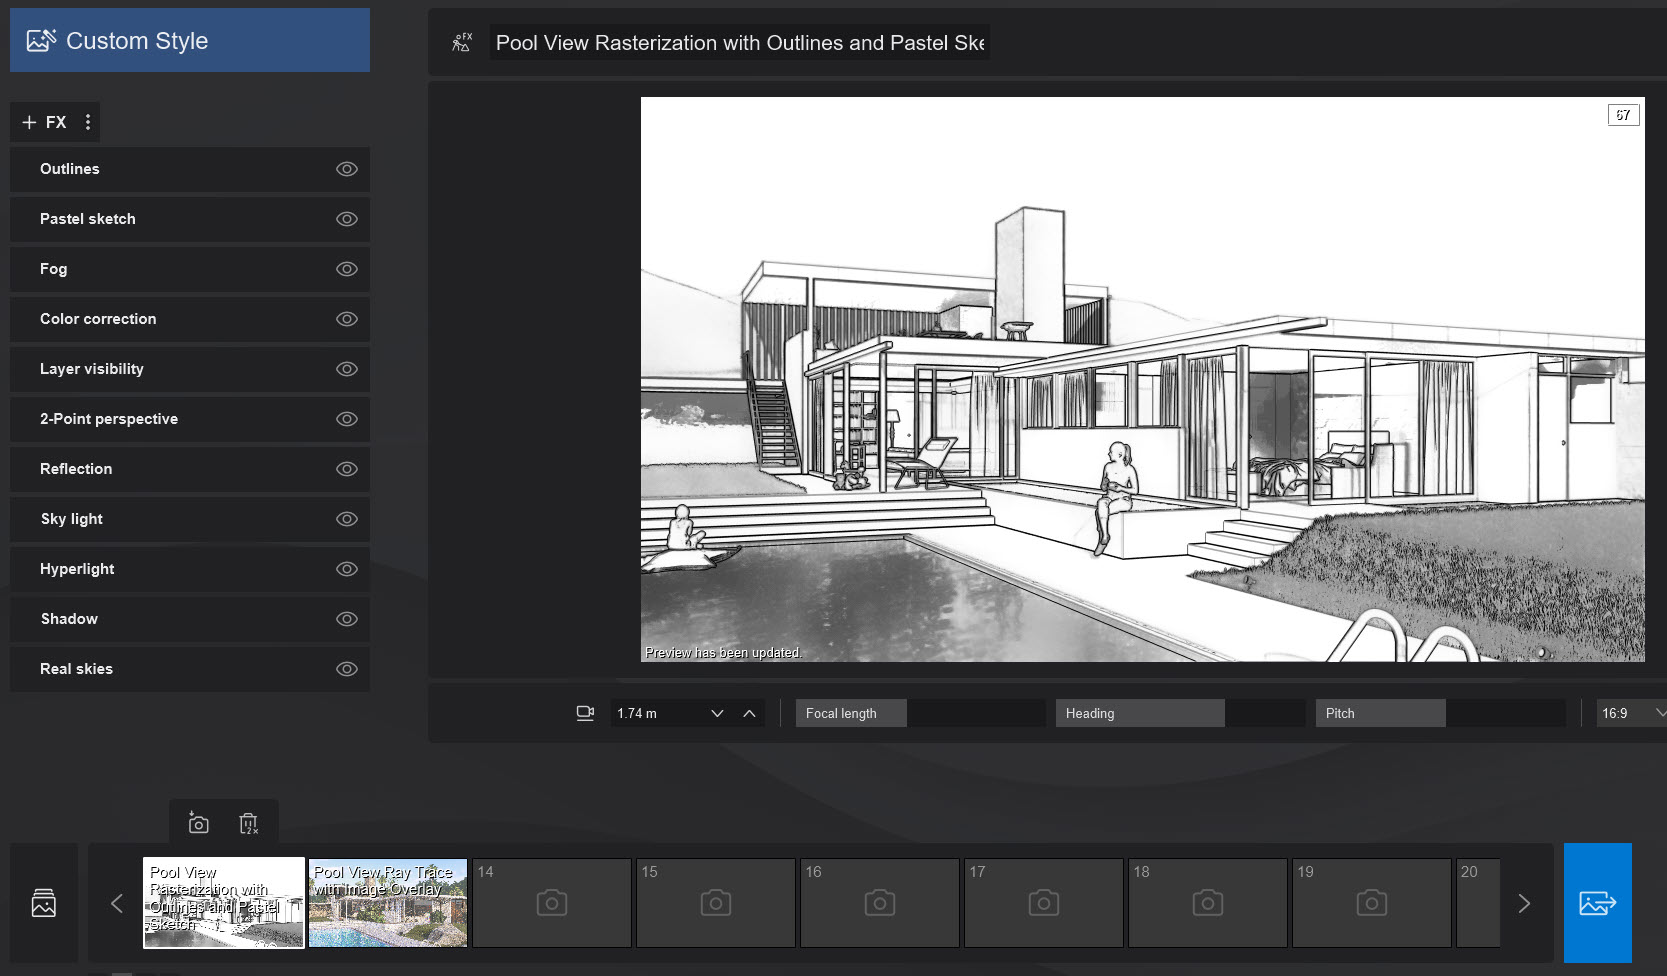Select the Color correction effect
Screen dimensions: 1667x976
click(98, 319)
